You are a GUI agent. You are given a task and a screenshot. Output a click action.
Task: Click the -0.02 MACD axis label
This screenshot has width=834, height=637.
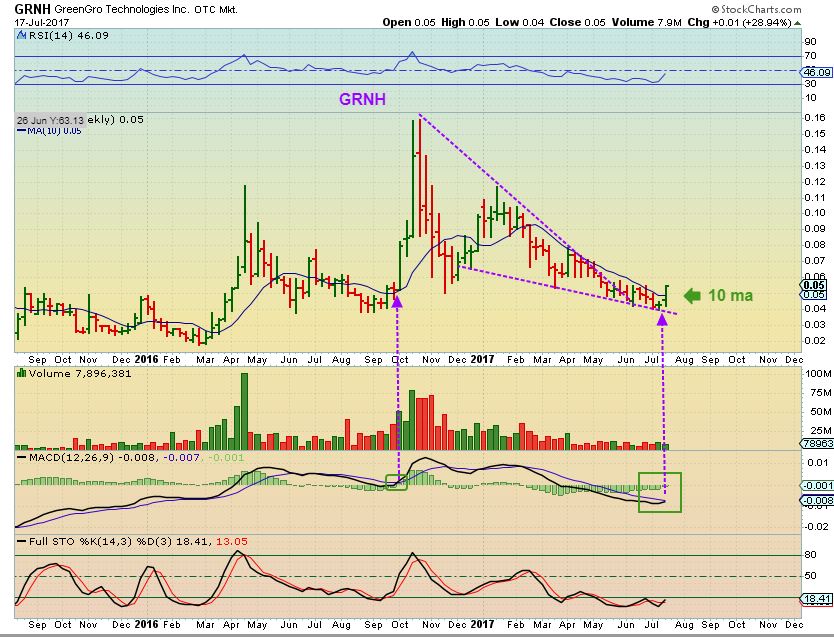tap(817, 526)
